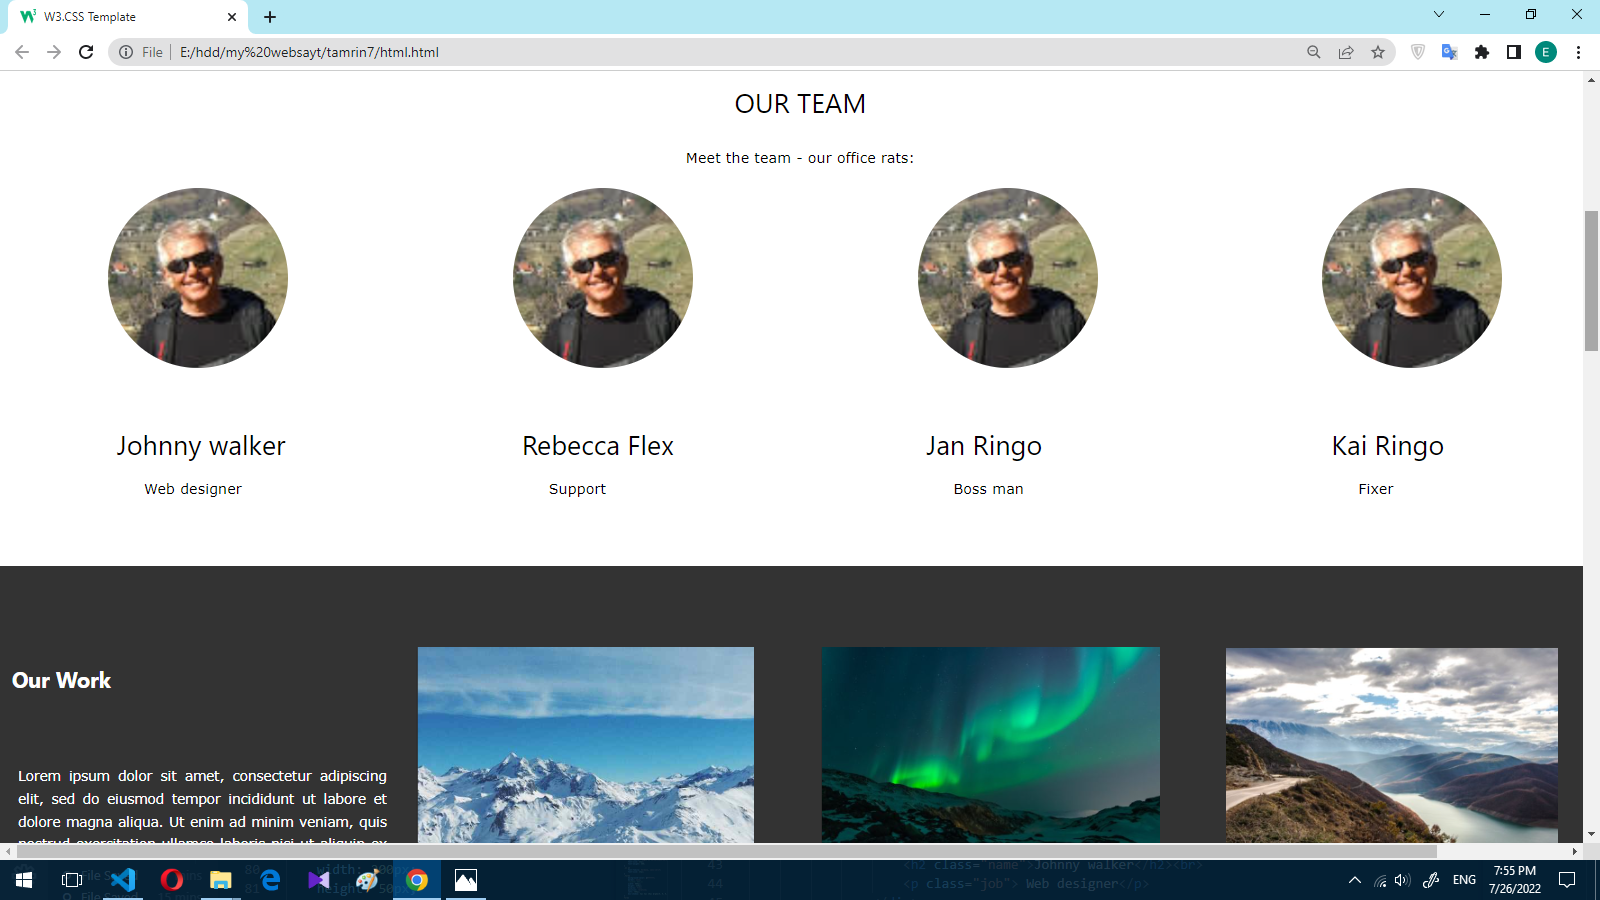
Task: Open the volume speaker tray icon
Action: pyautogui.click(x=1402, y=880)
